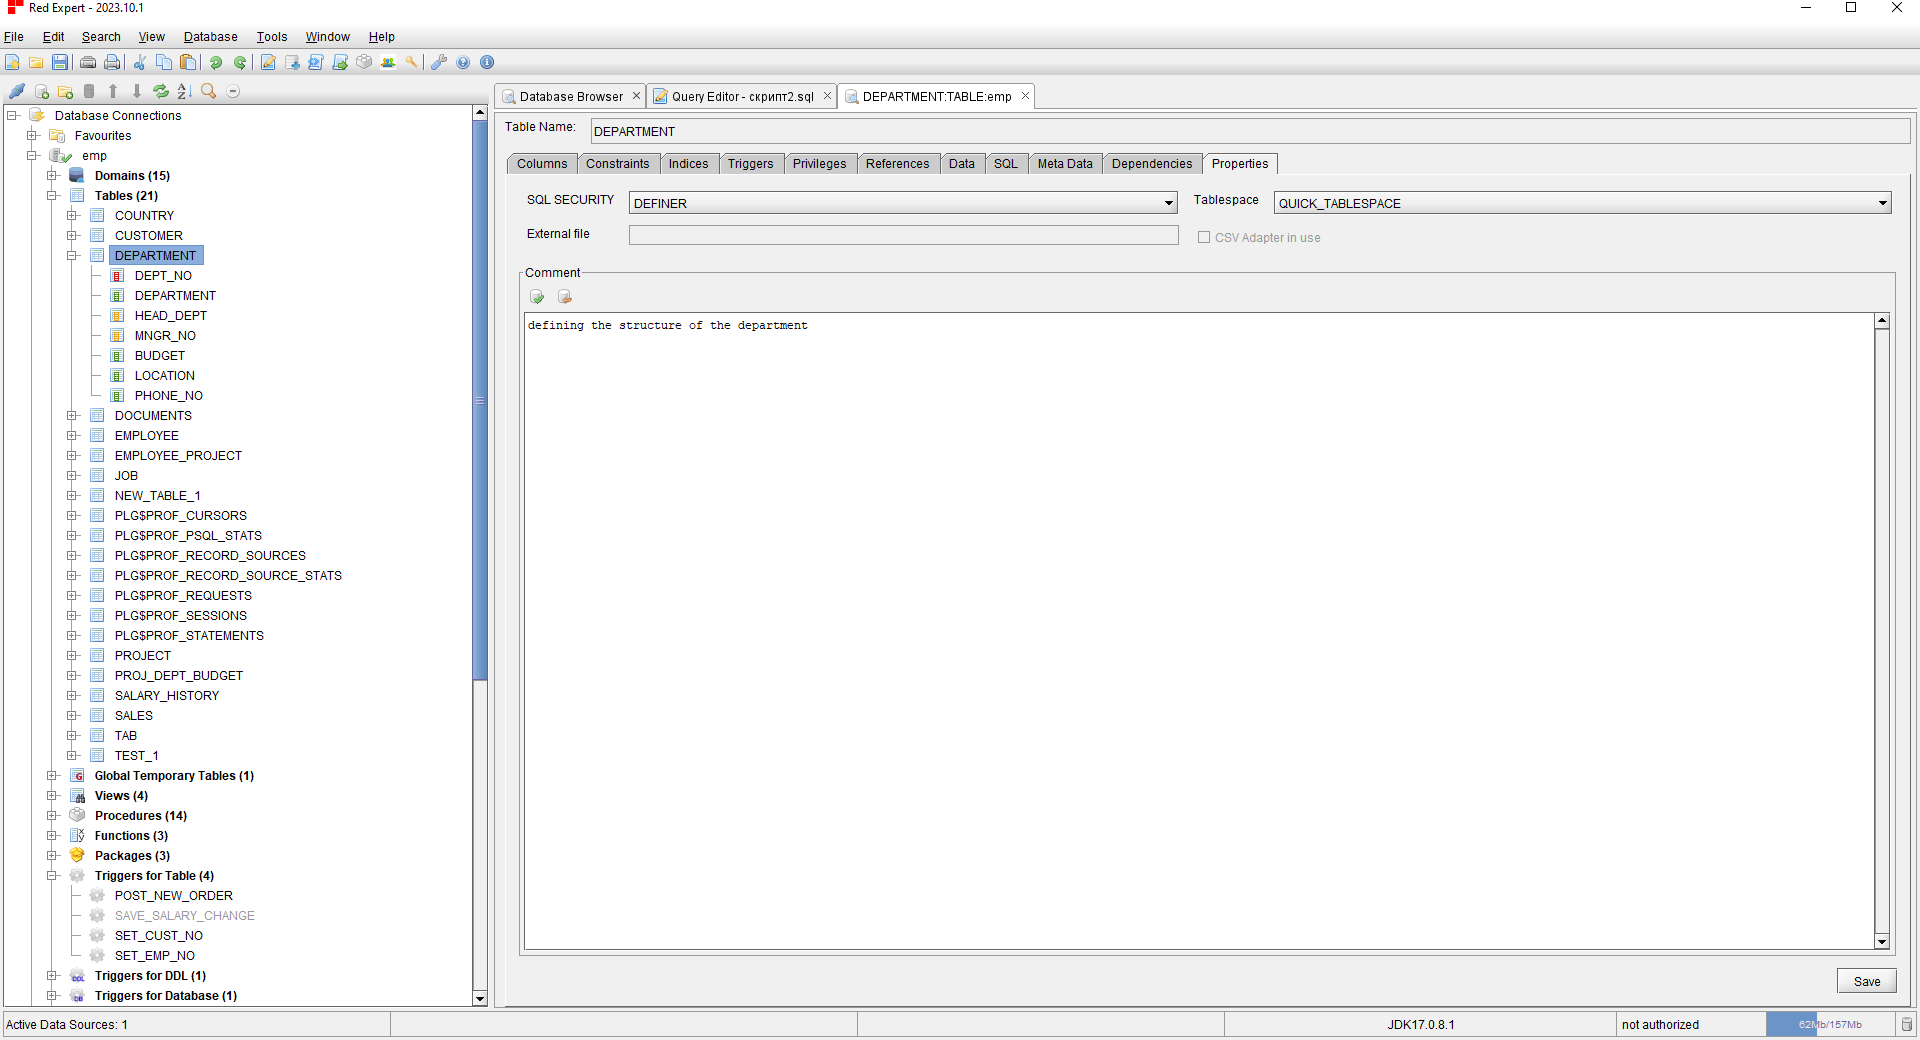Roll back the comment change
This screenshot has width=1920, height=1040.
tap(565, 297)
